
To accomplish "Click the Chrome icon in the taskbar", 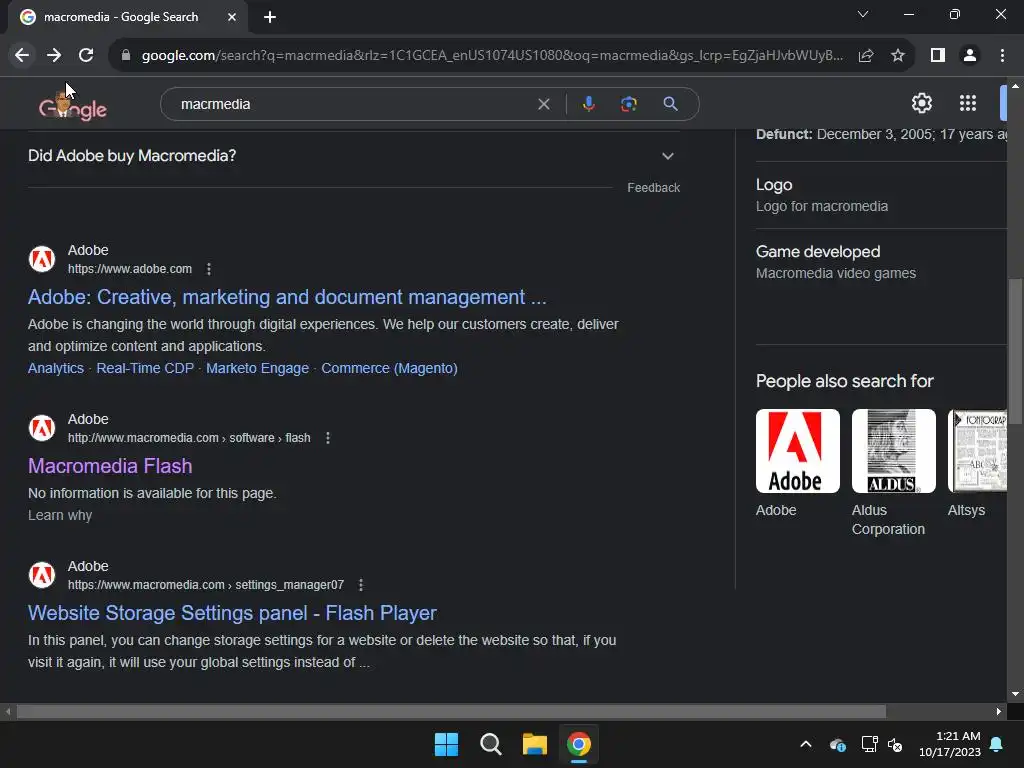I will (x=579, y=744).
